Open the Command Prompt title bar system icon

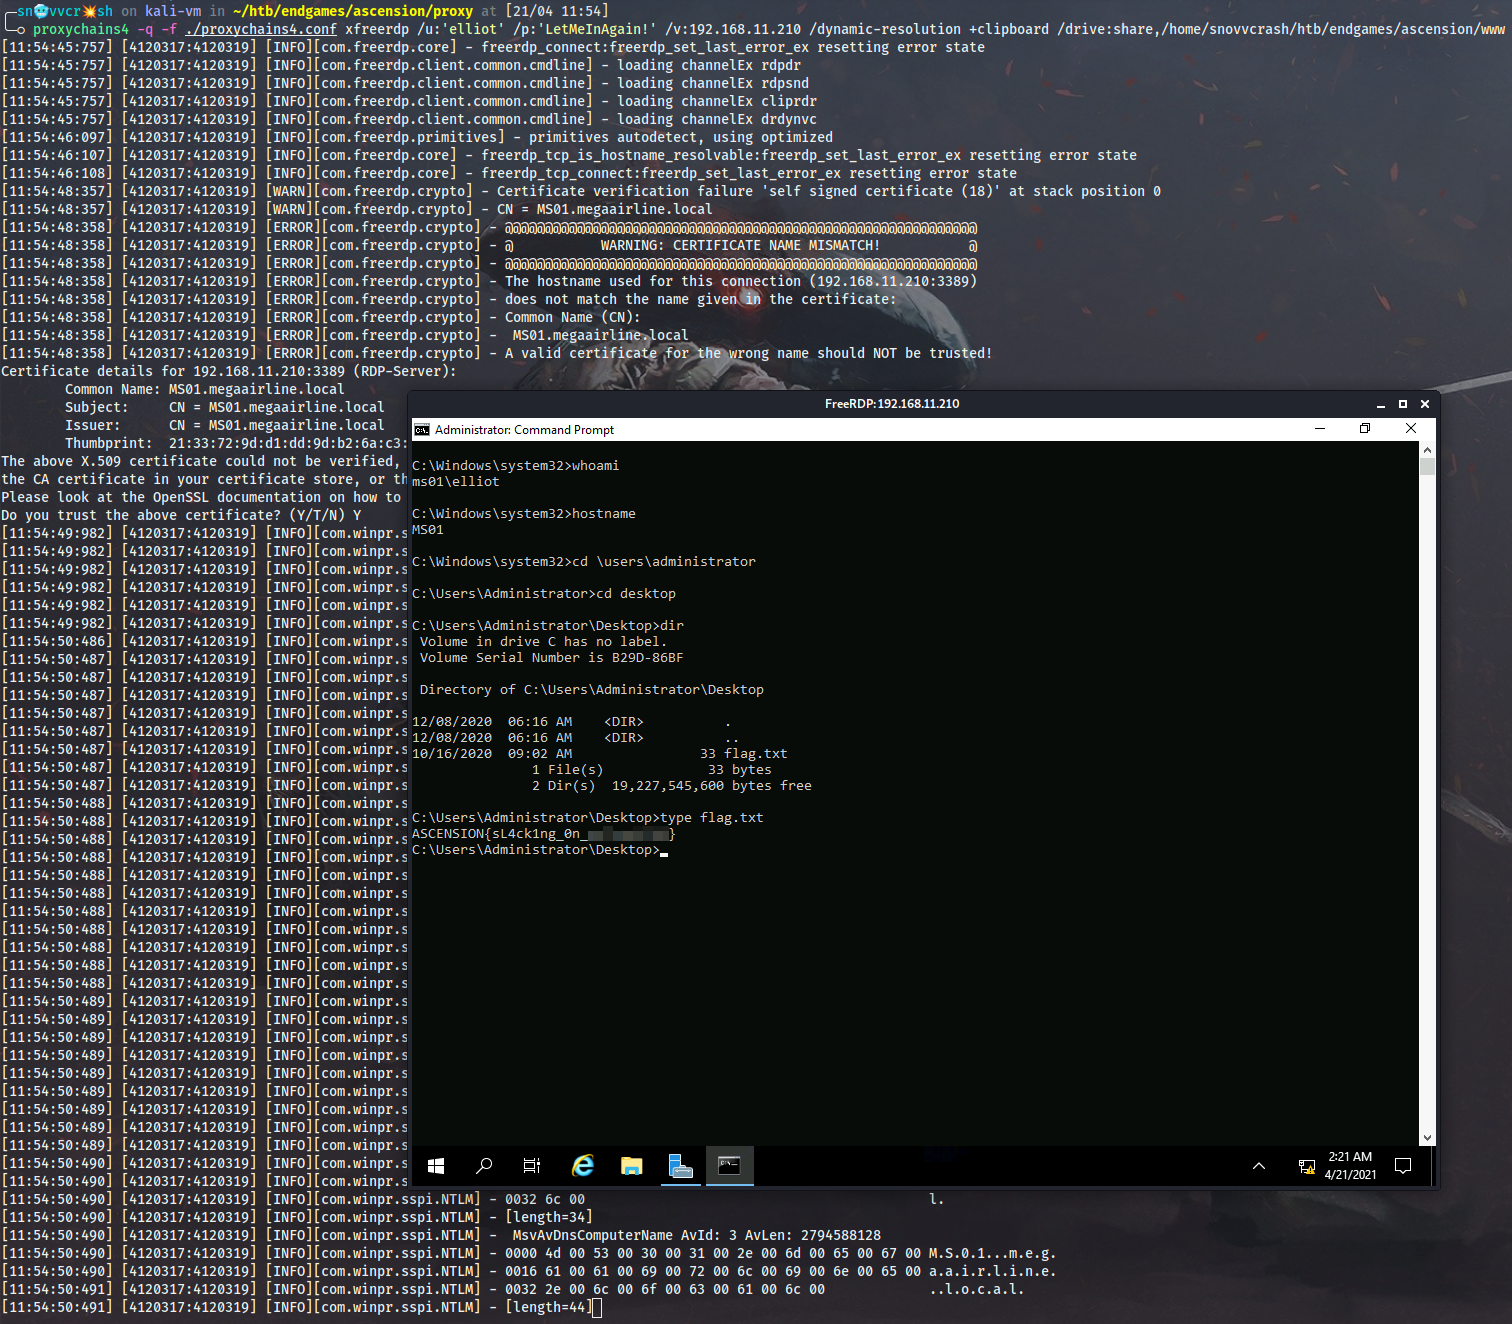(422, 430)
